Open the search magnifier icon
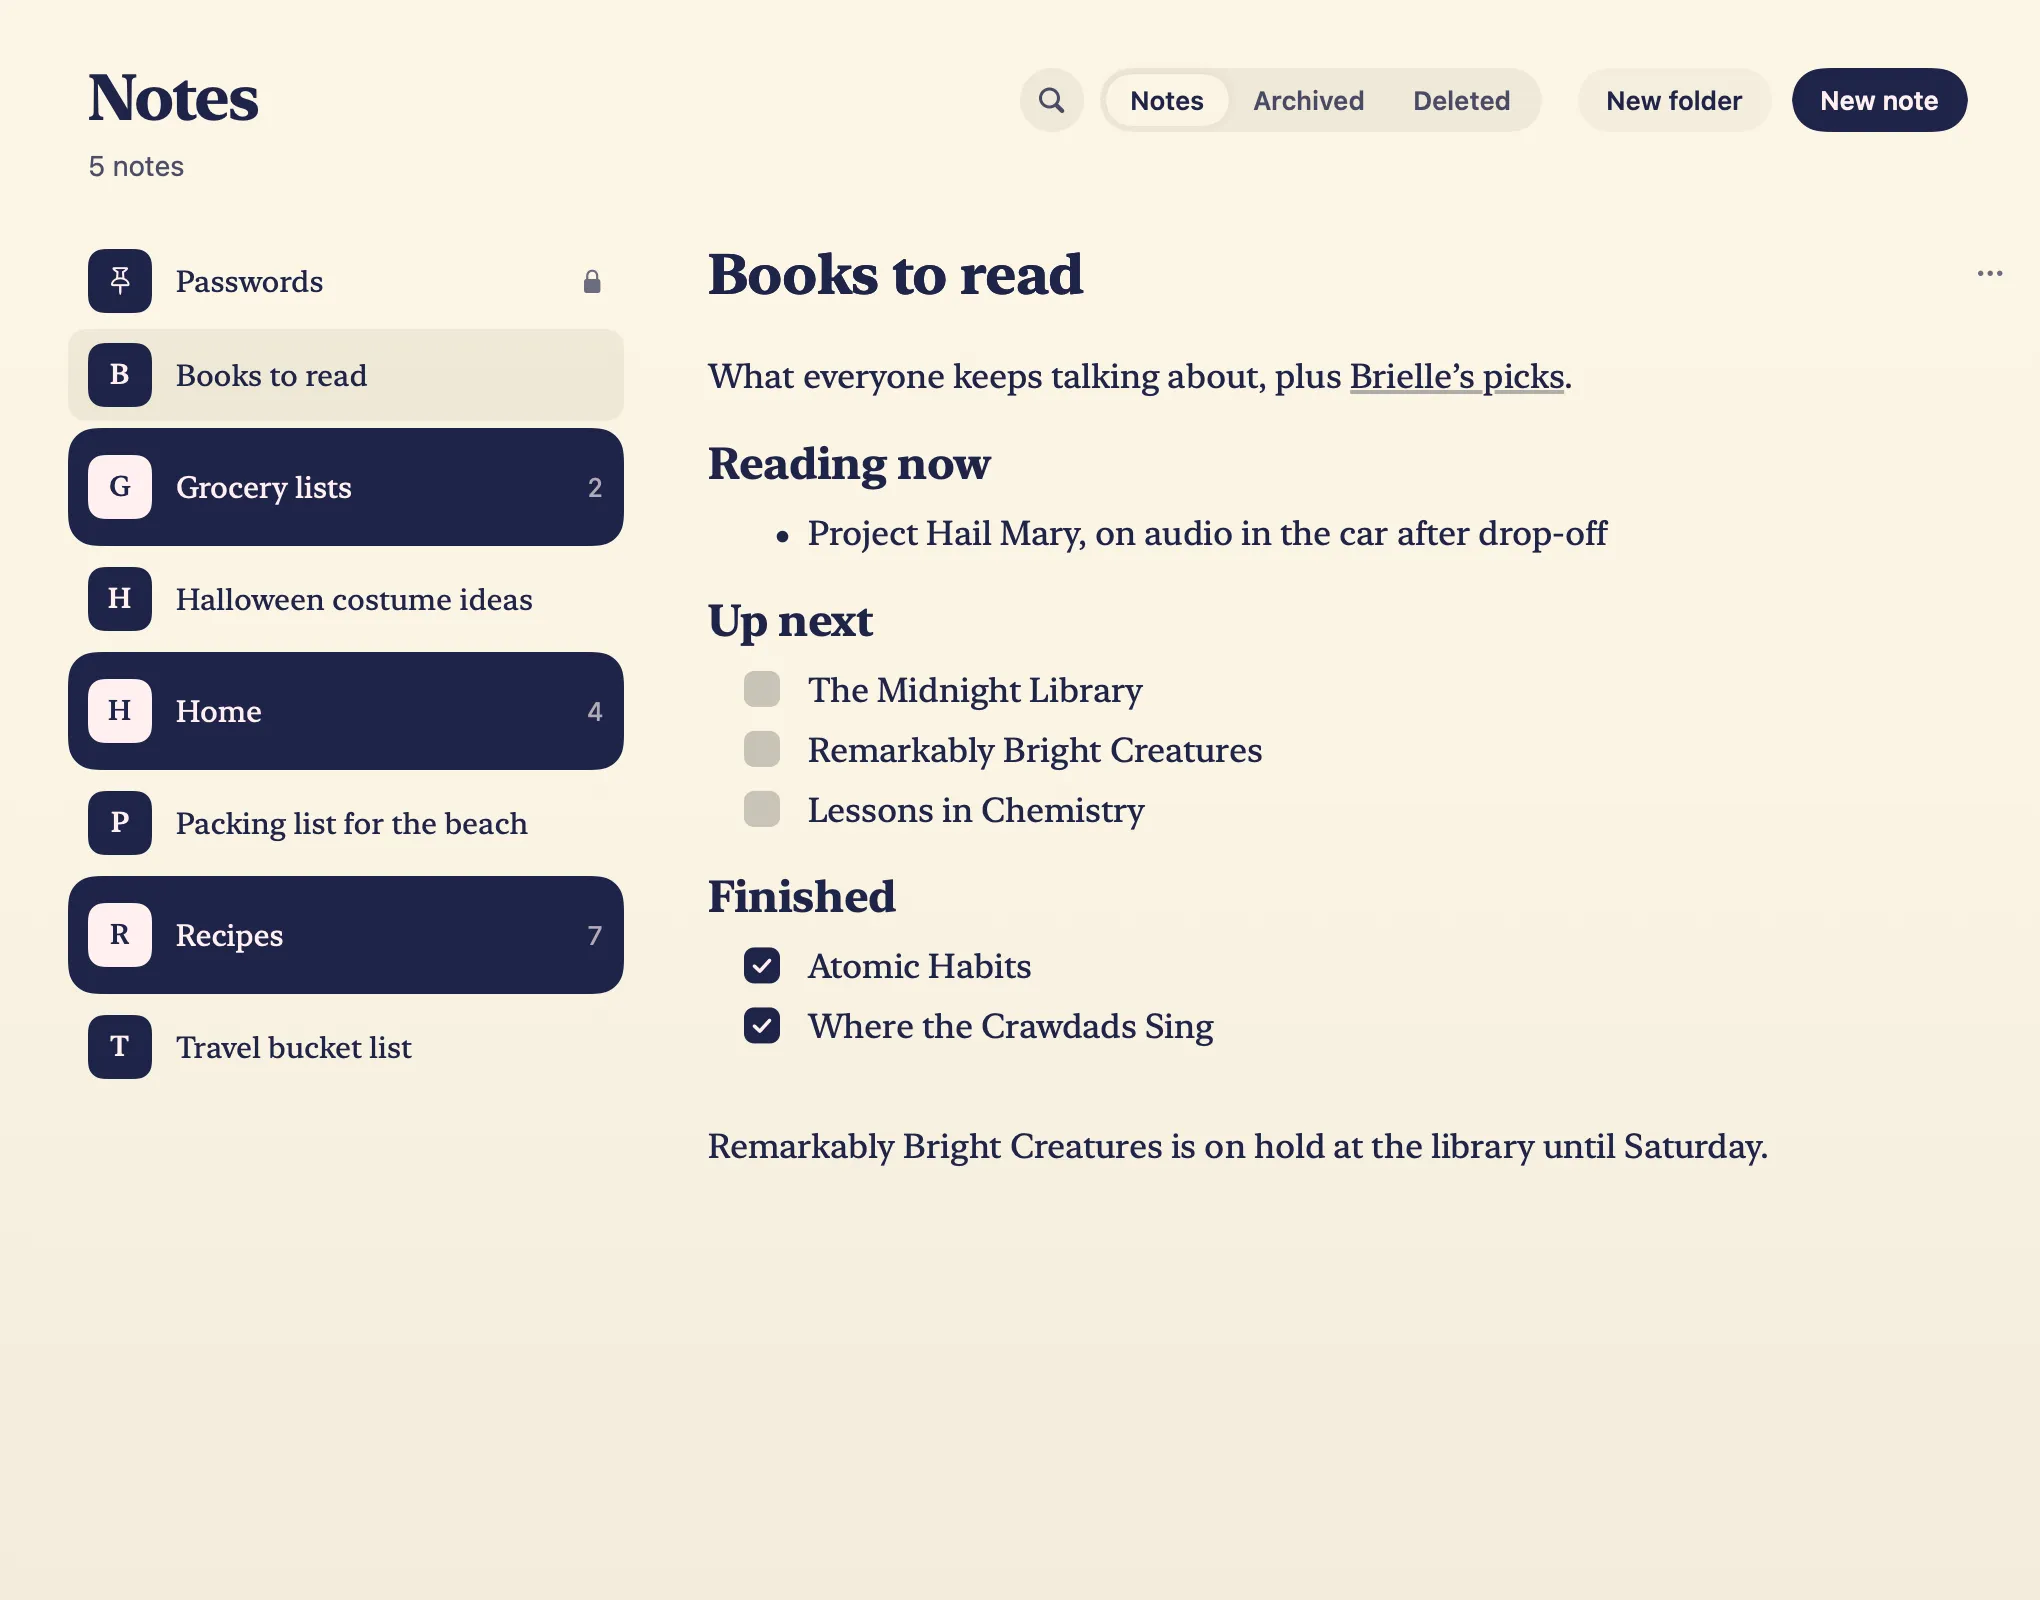 pyautogui.click(x=1051, y=100)
